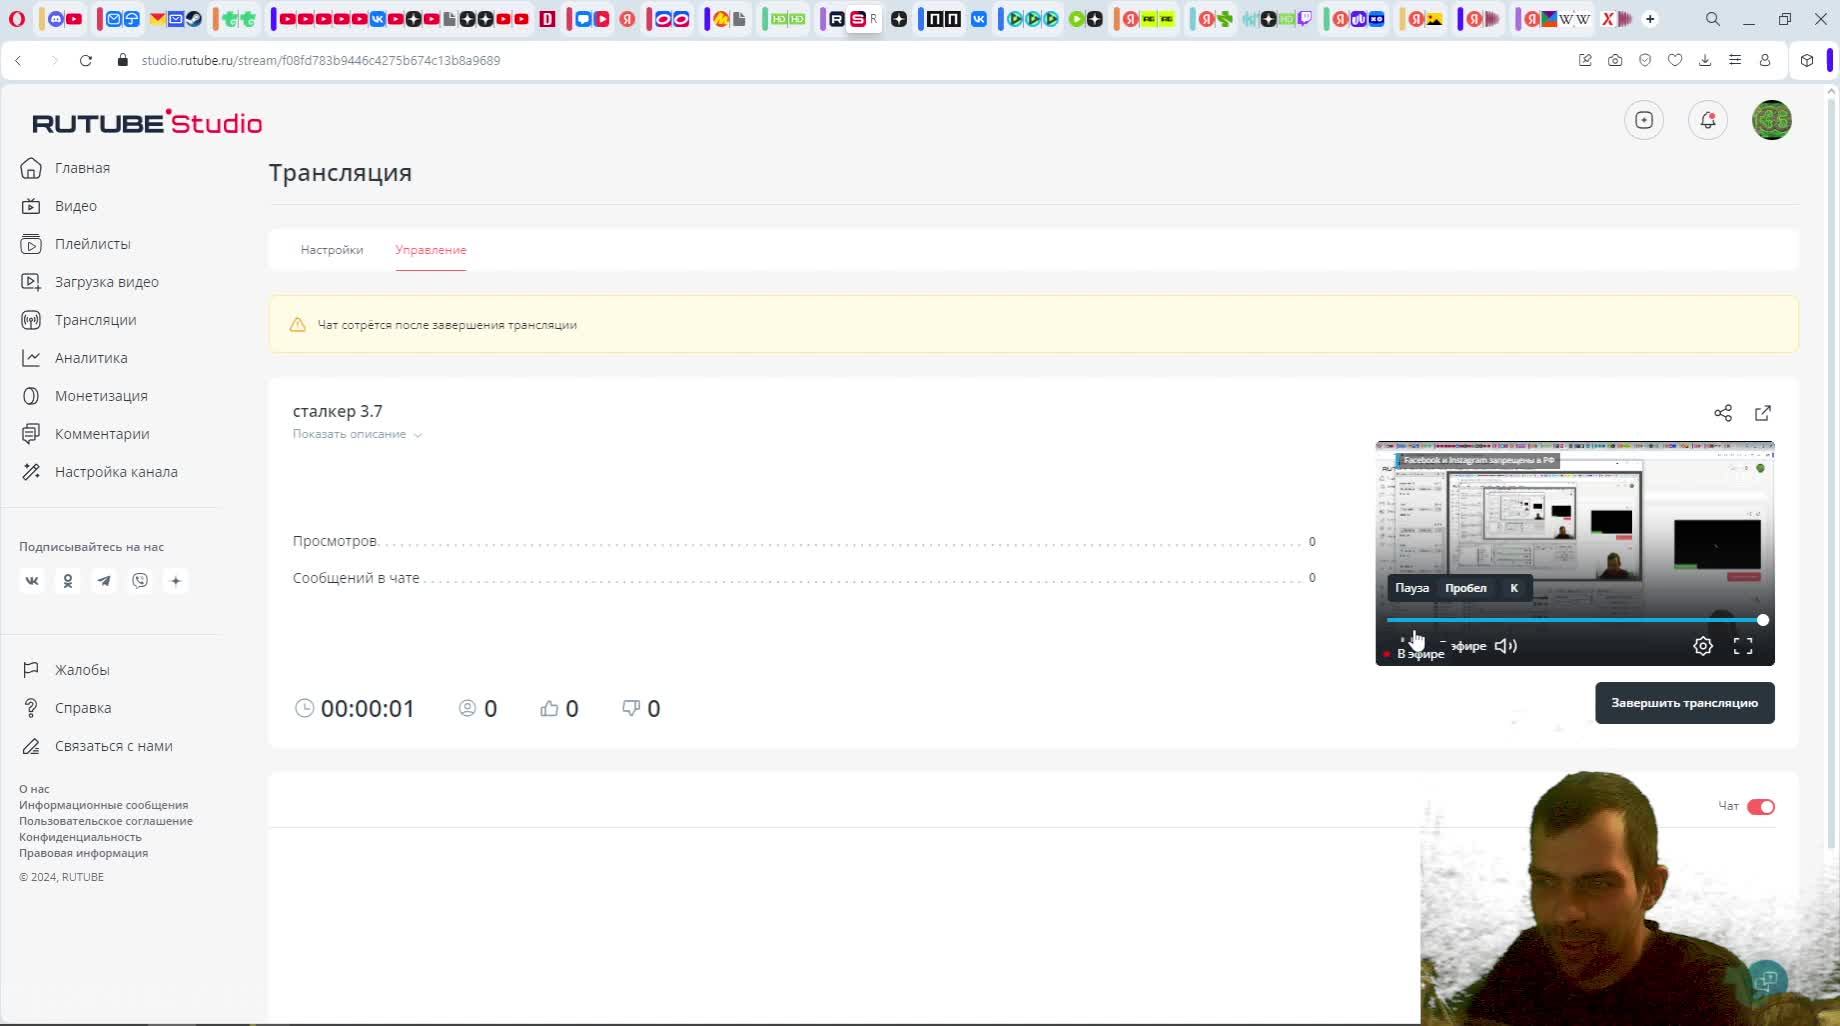Open the Odnoklassniki social link icon
The height and width of the screenshot is (1026, 1840).
pos(68,581)
